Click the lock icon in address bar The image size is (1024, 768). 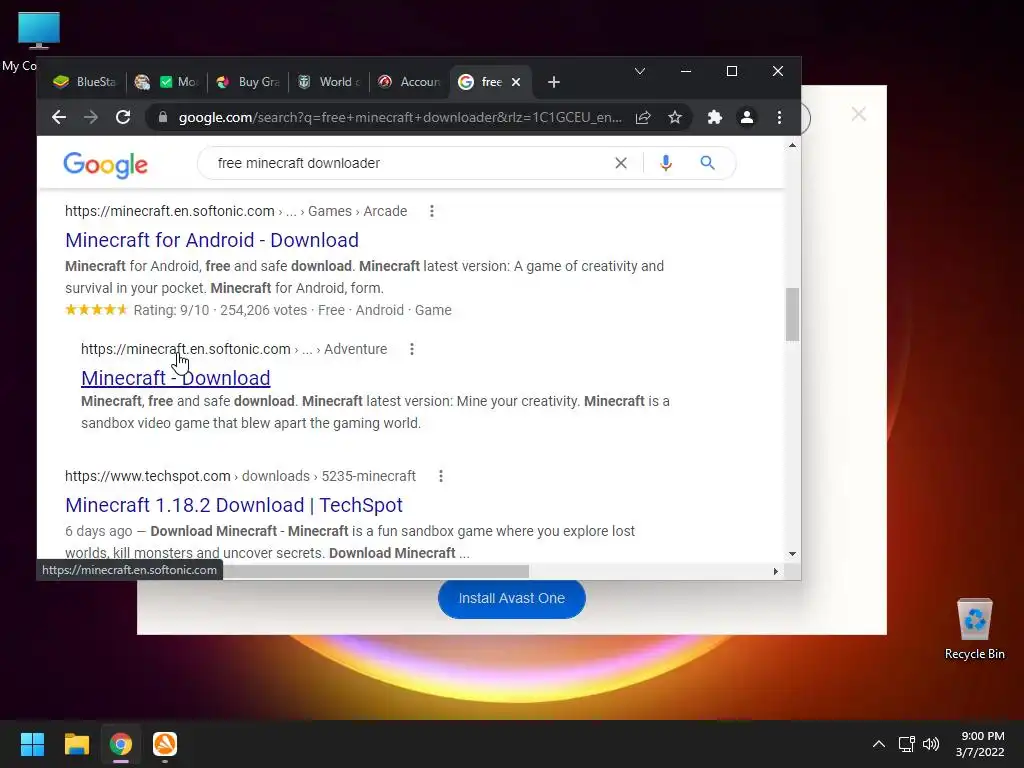point(163,118)
